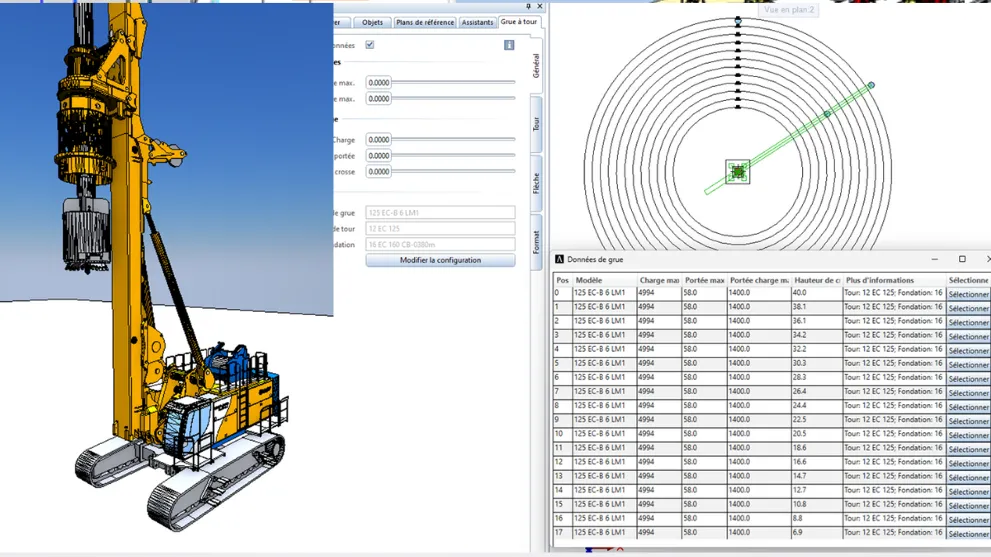Click the pin icon on the palette header
Viewport: 991px width, 557px height.
click(x=529, y=6)
